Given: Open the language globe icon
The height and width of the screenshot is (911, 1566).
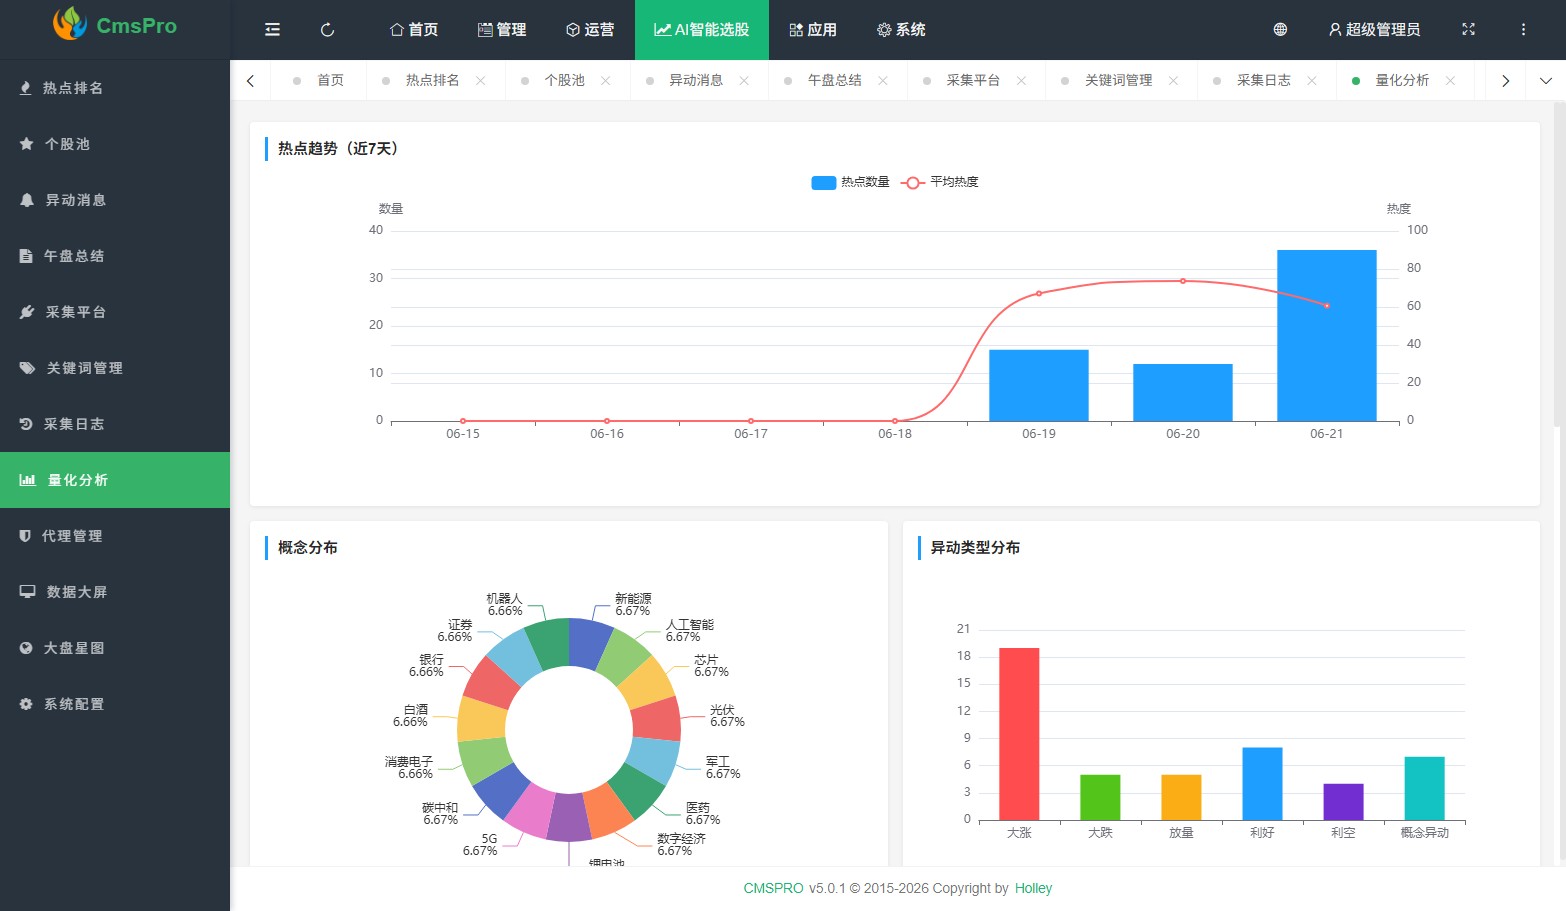Looking at the screenshot, I should pyautogui.click(x=1280, y=30).
